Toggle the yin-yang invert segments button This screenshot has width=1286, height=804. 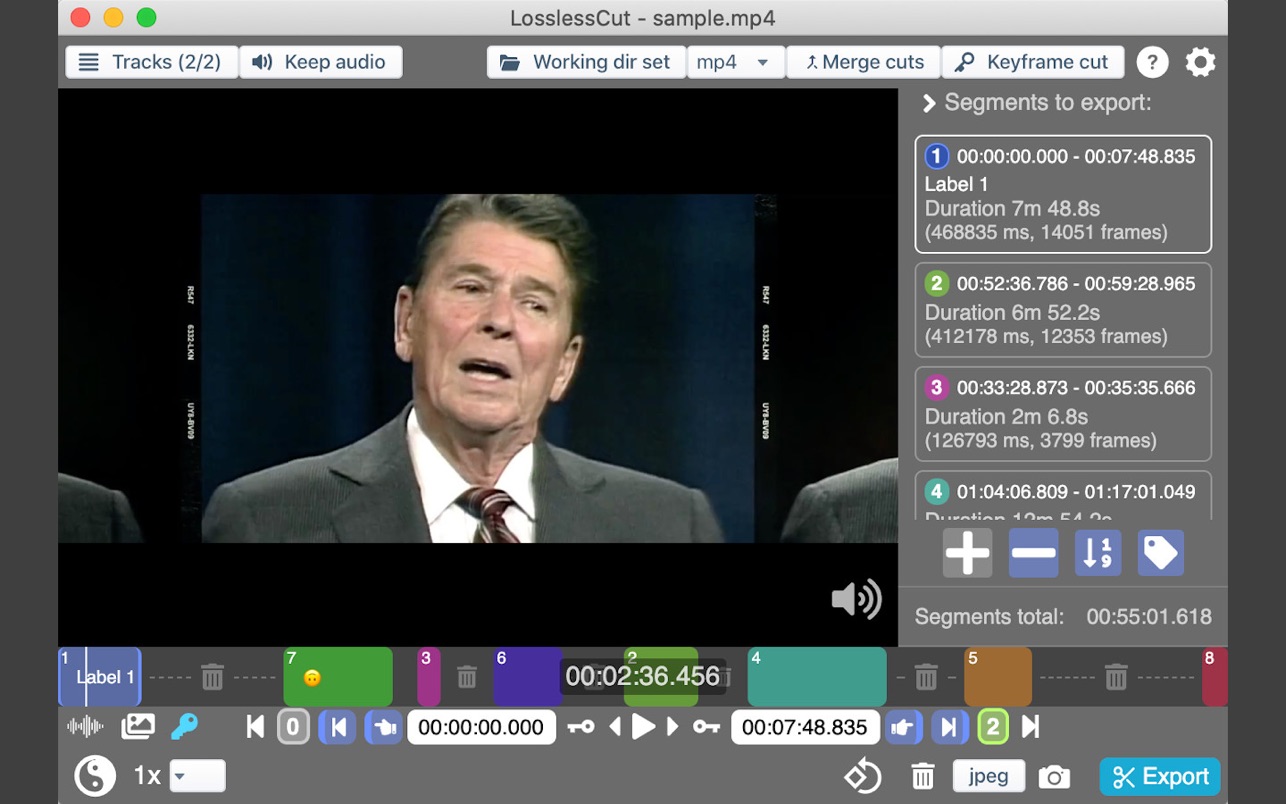click(95, 776)
